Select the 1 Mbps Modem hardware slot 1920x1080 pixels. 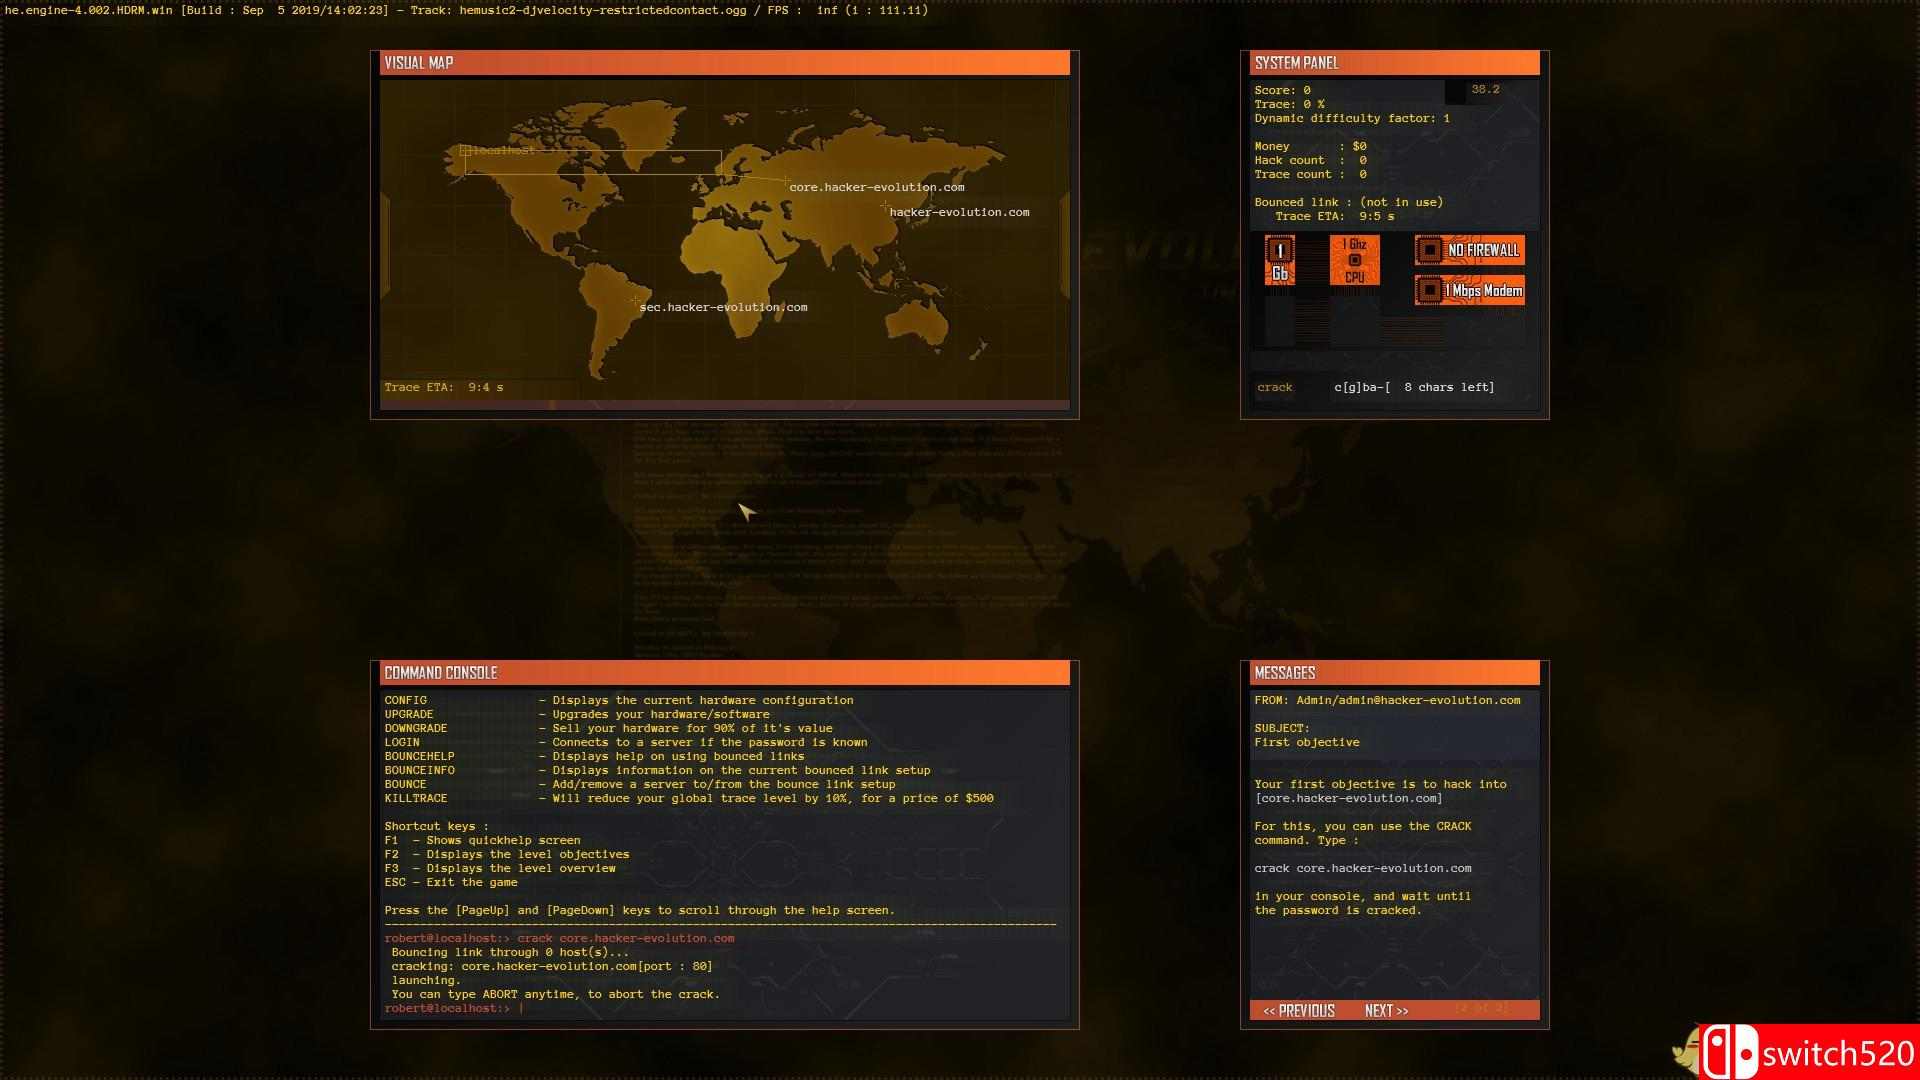1469,291
